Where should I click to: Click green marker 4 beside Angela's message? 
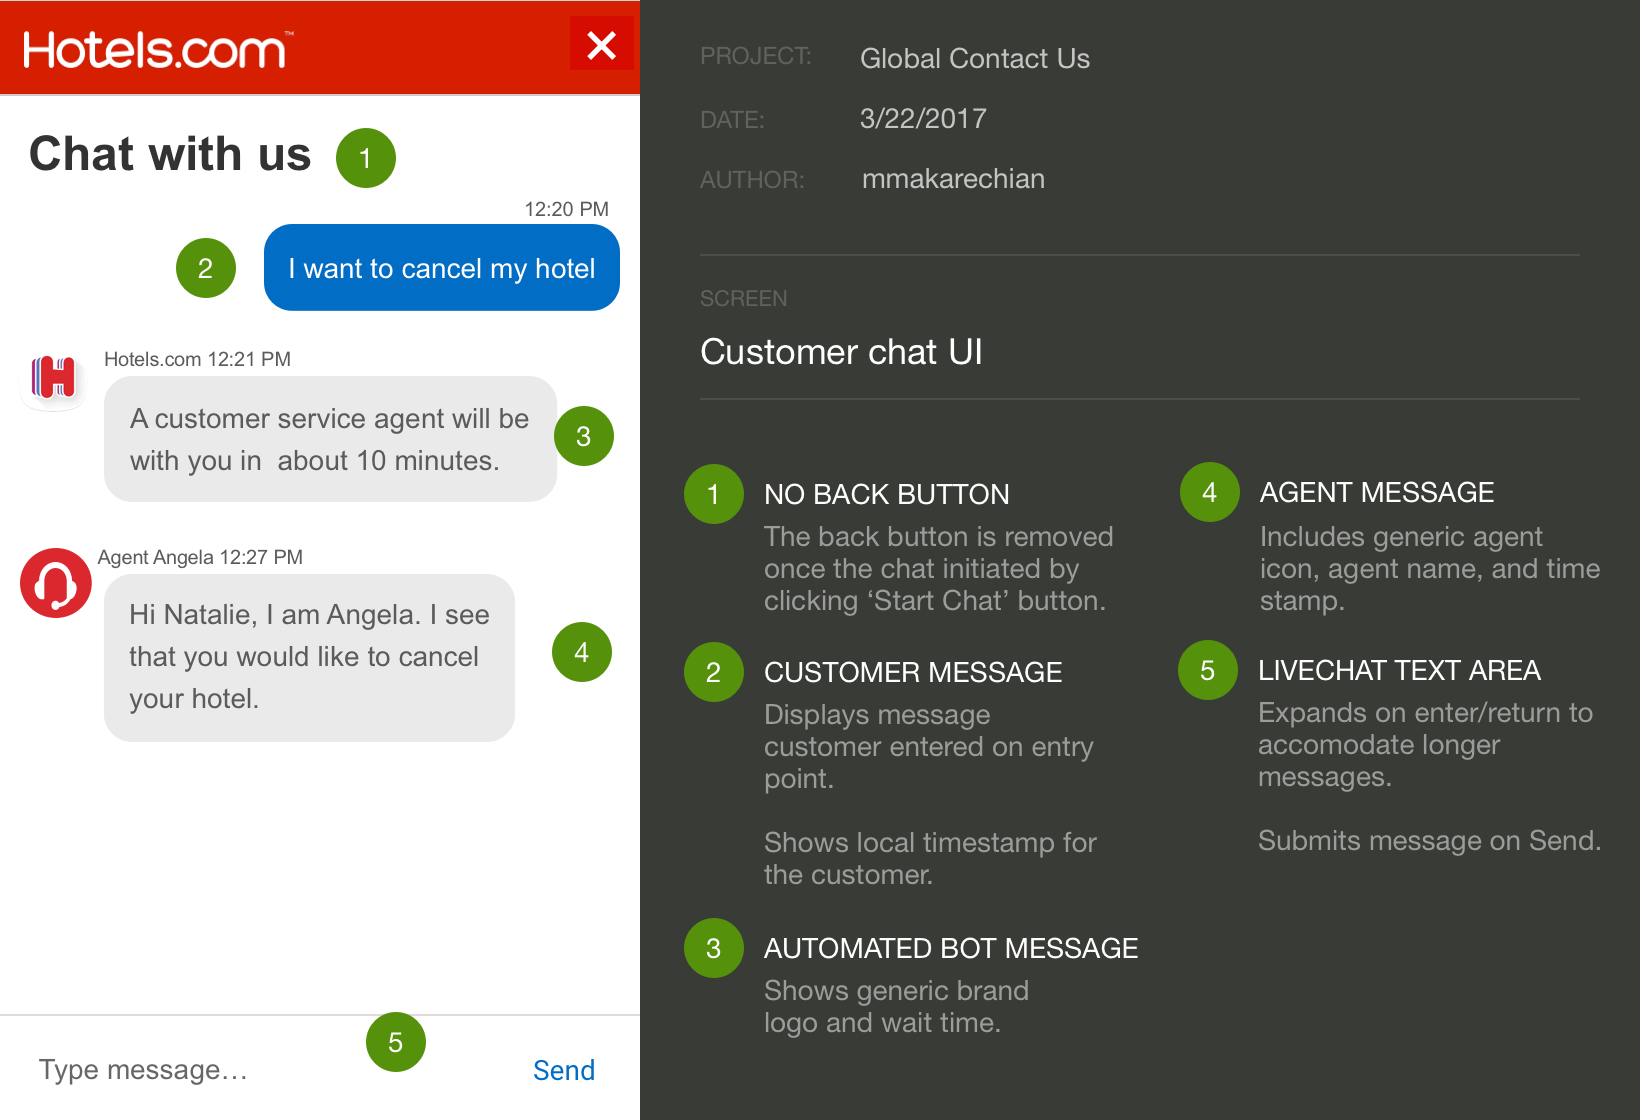click(581, 652)
